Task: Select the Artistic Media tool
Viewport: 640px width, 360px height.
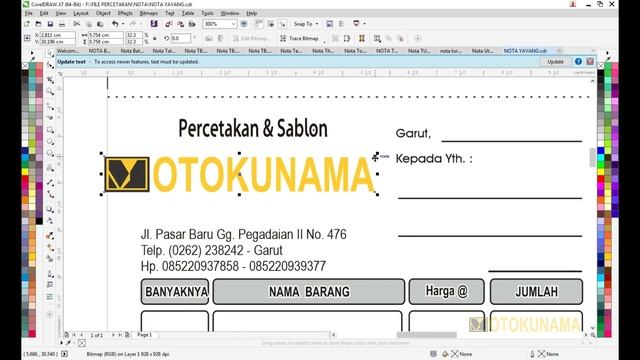Action: coord(50,118)
